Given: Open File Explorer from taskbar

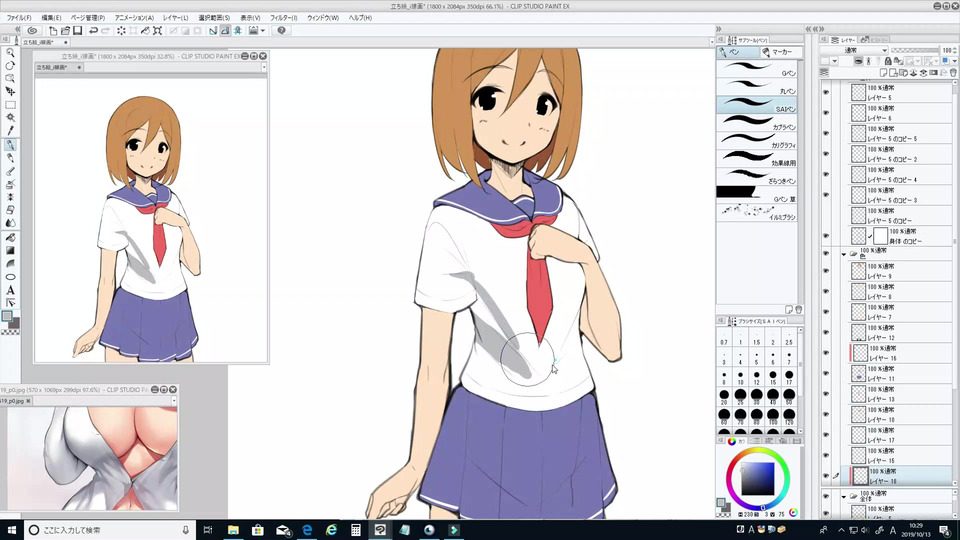Looking at the screenshot, I should pyautogui.click(x=233, y=530).
